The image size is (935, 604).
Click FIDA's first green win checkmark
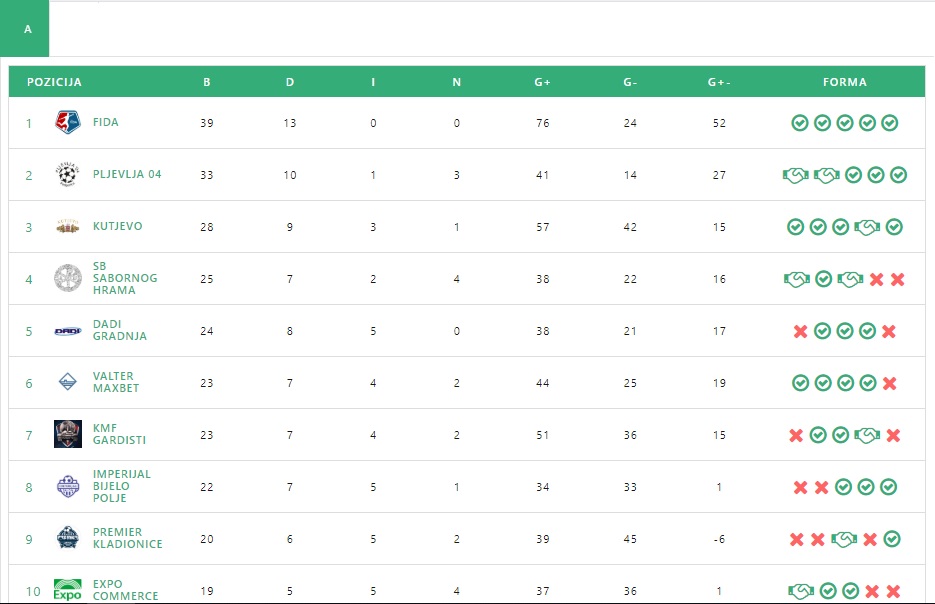[799, 123]
